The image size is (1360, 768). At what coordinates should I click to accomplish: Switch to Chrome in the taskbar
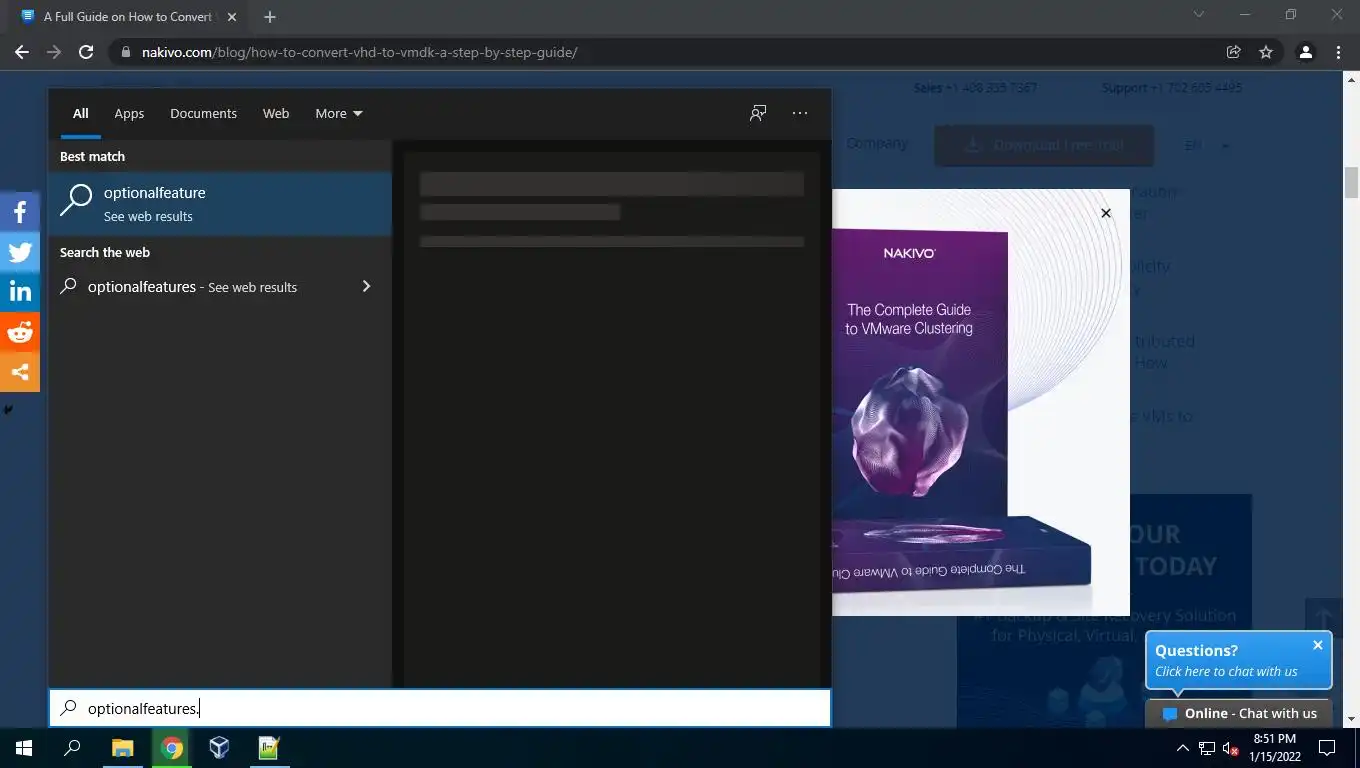coord(172,748)
